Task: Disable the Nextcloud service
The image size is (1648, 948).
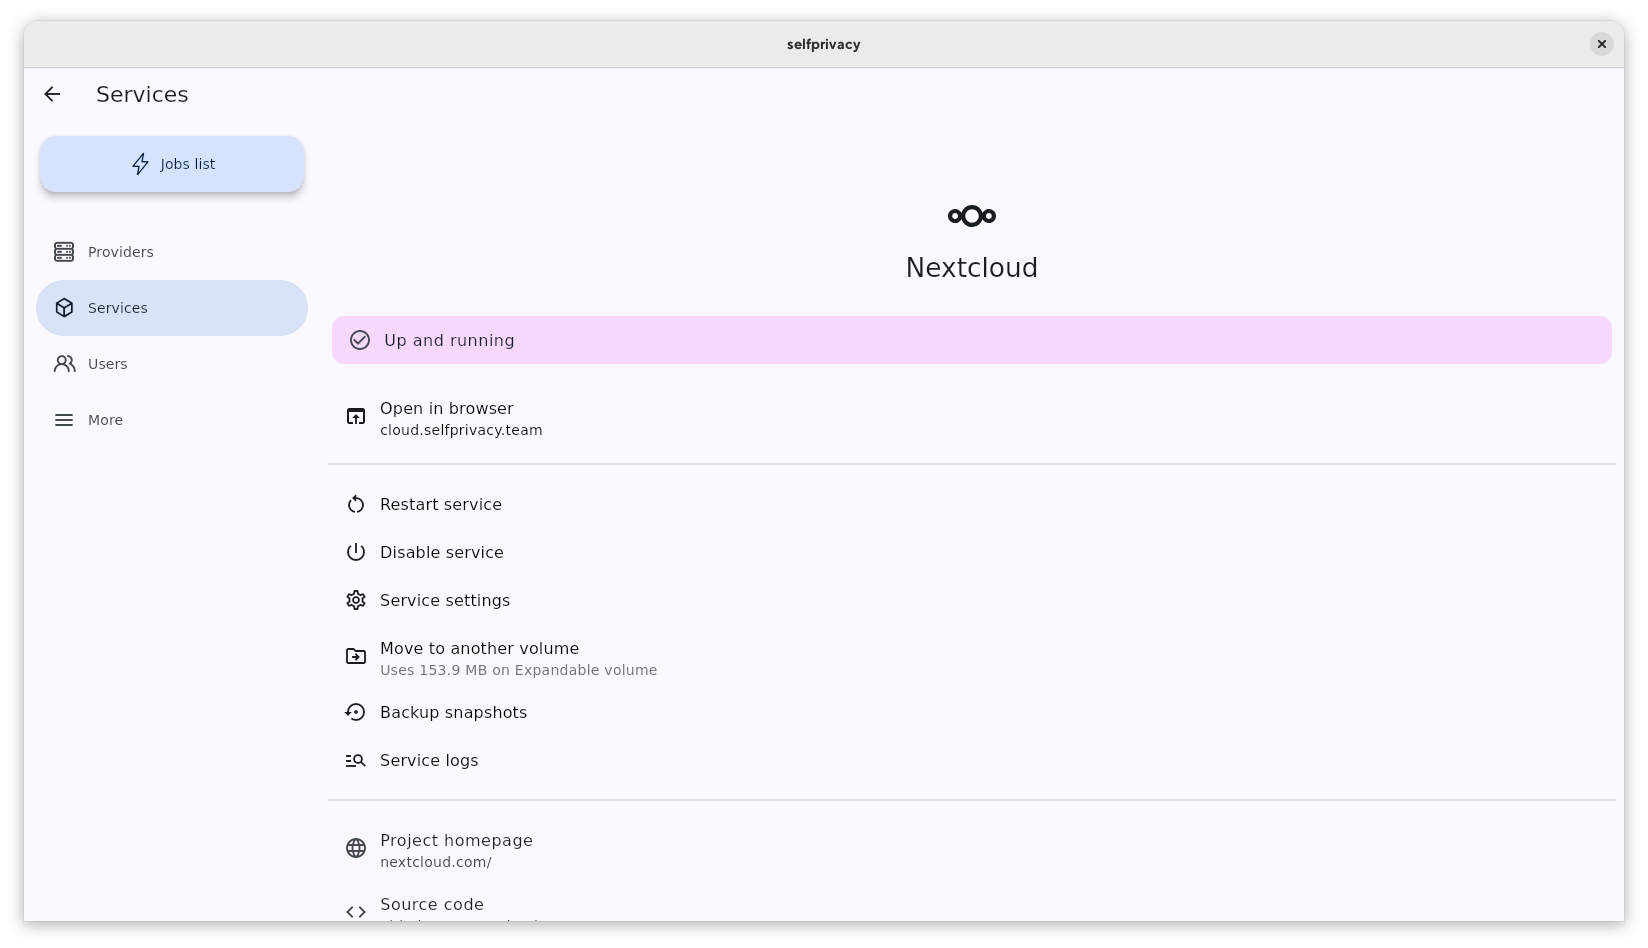Action: pyautogui.click(x=972, y=552)
